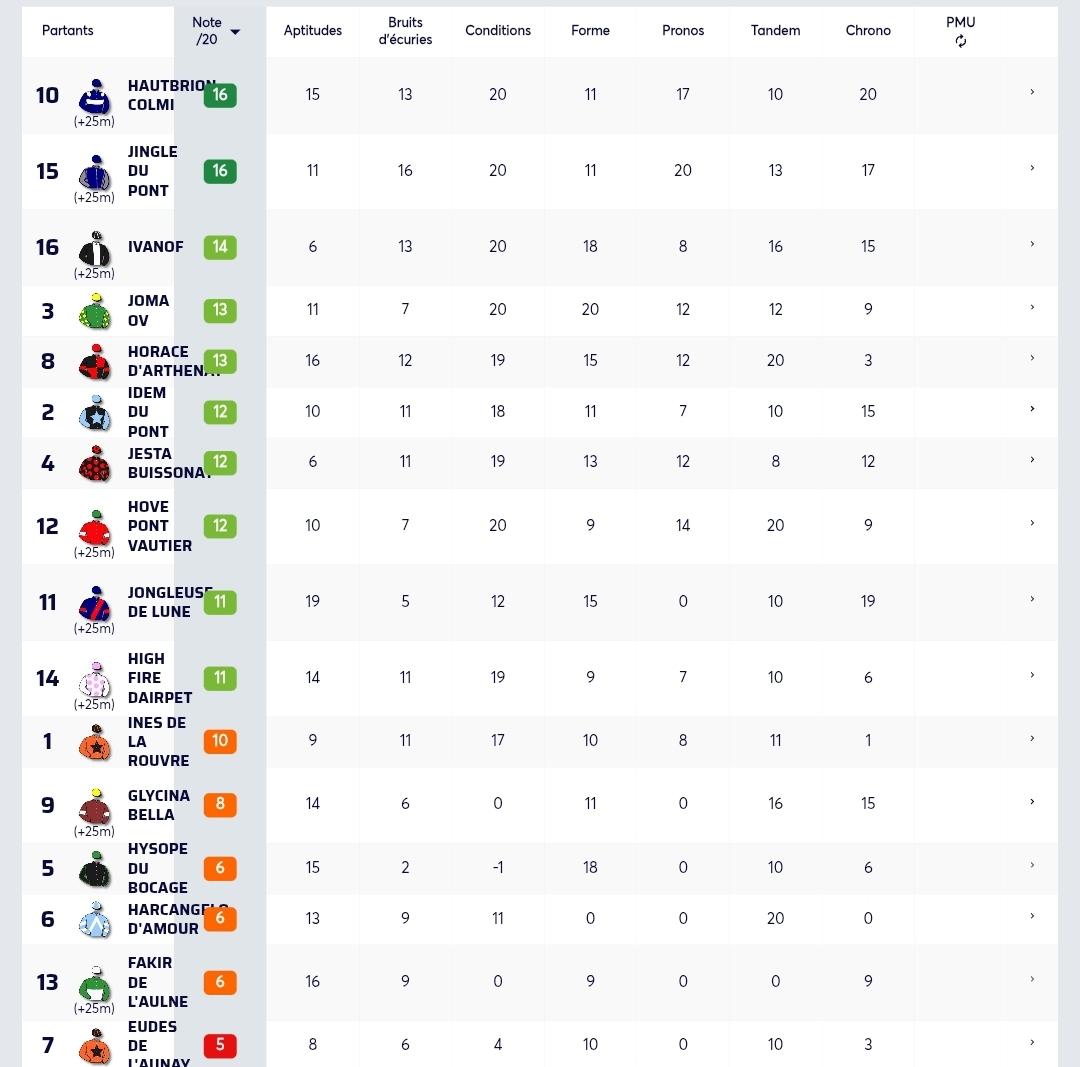Sort by Note /20 dropdown arrow
The width and height of the screenshot is (1080, 1067).
(x=235, y=32)
